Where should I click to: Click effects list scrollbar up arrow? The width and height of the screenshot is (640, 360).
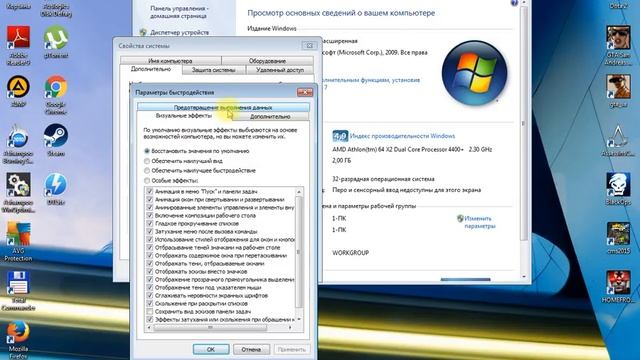(x=299, y=191)
